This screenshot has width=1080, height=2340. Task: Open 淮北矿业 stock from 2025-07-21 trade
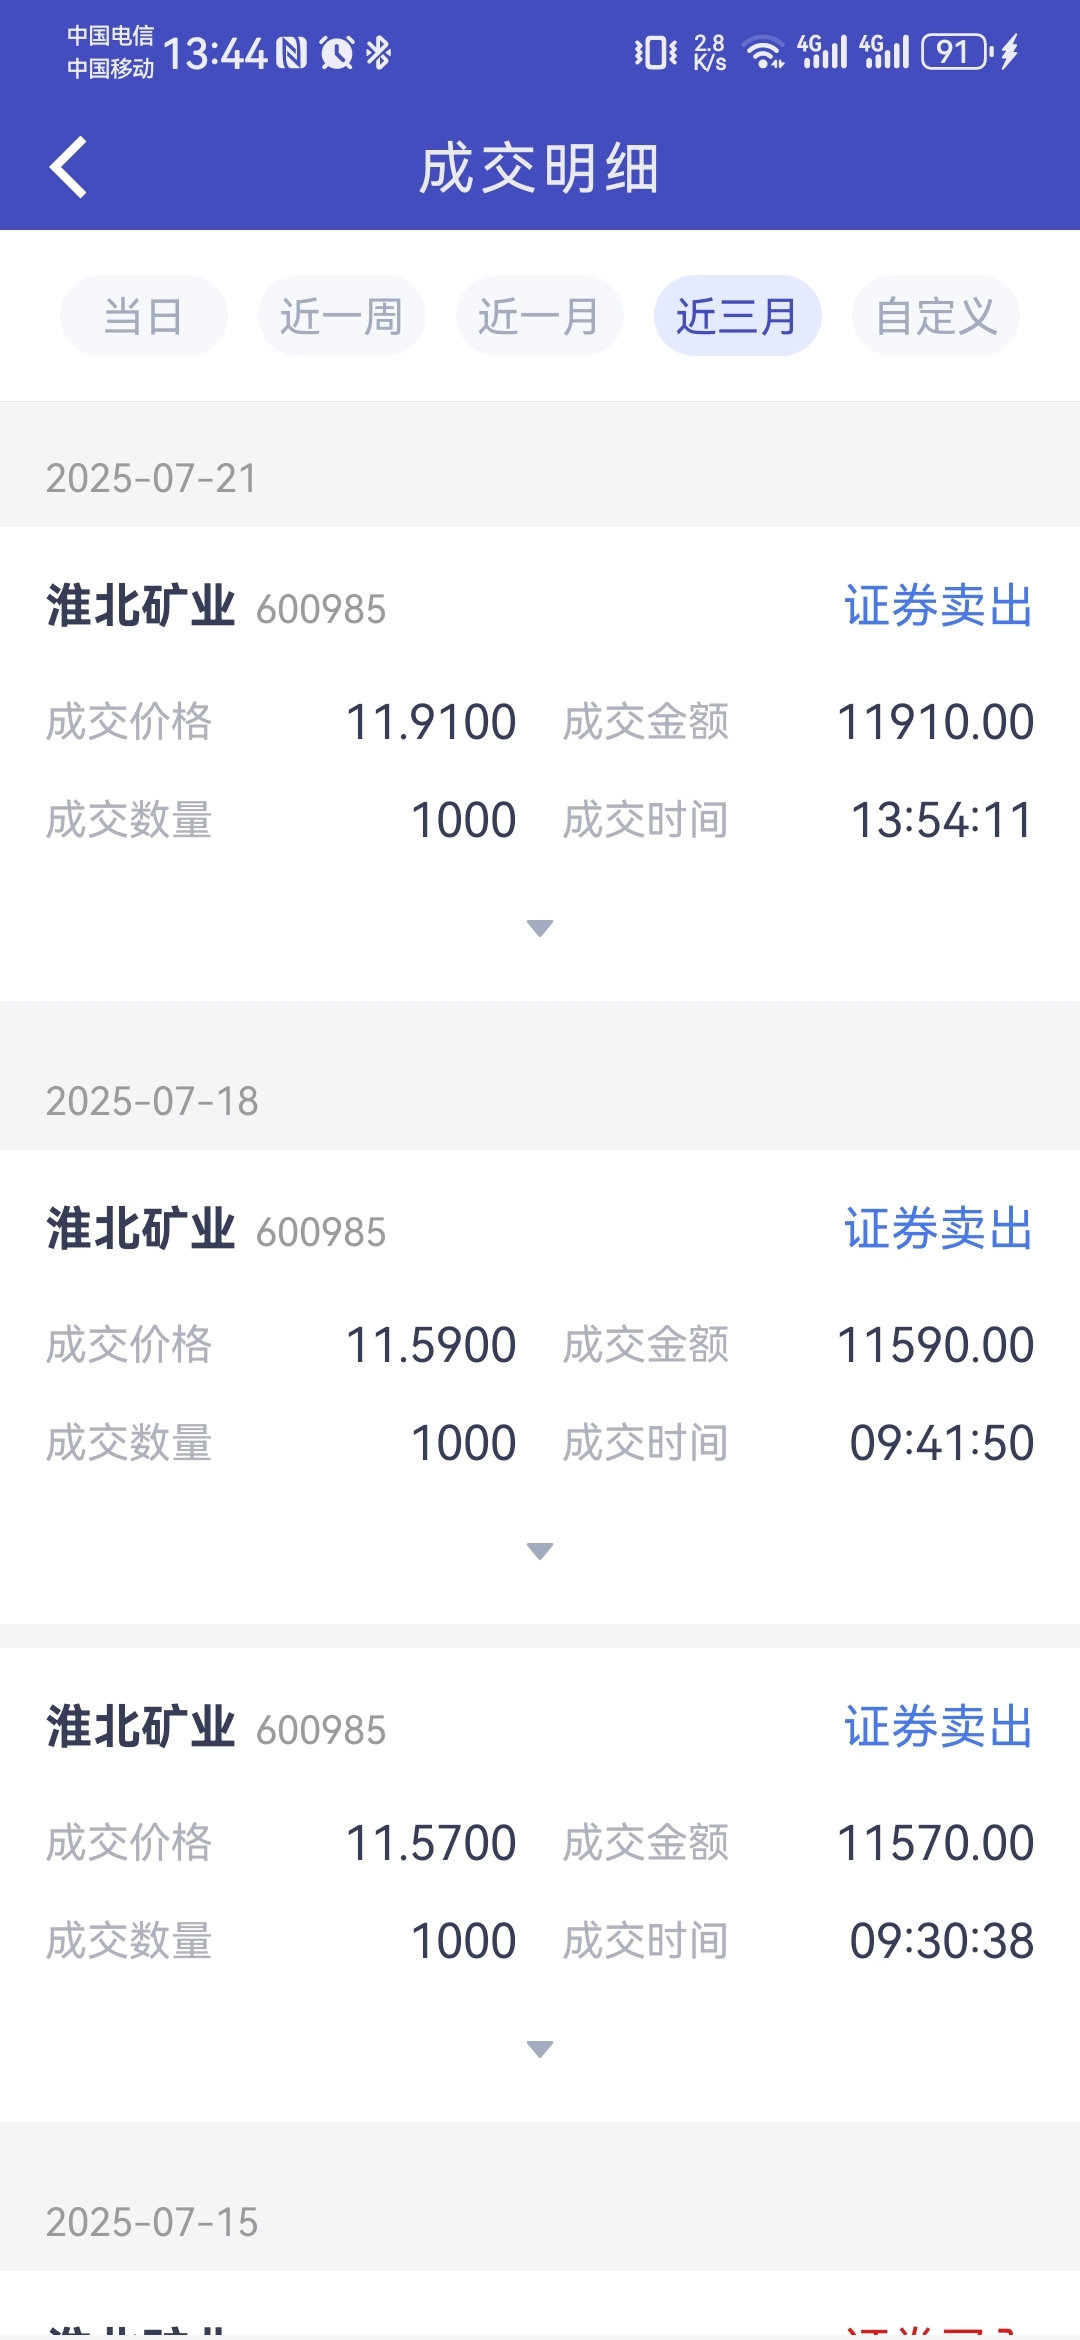141,606
